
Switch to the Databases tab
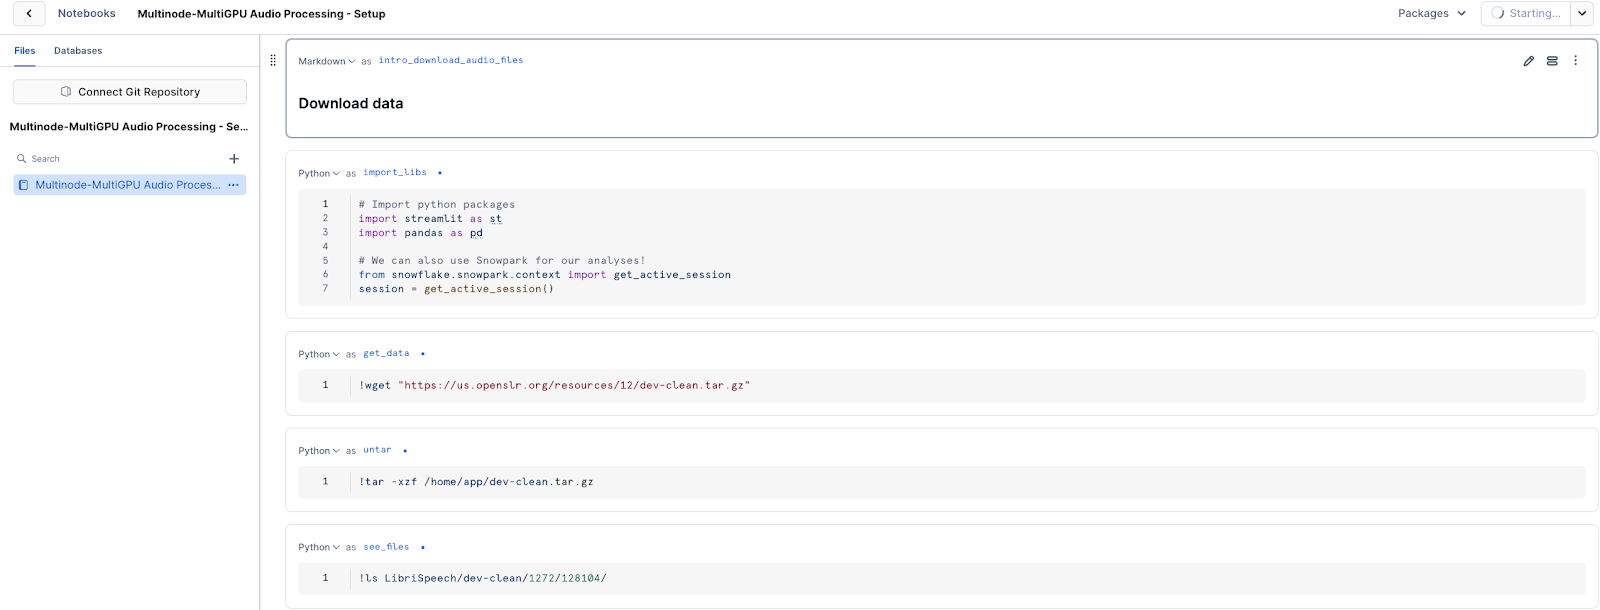[78, 50]
